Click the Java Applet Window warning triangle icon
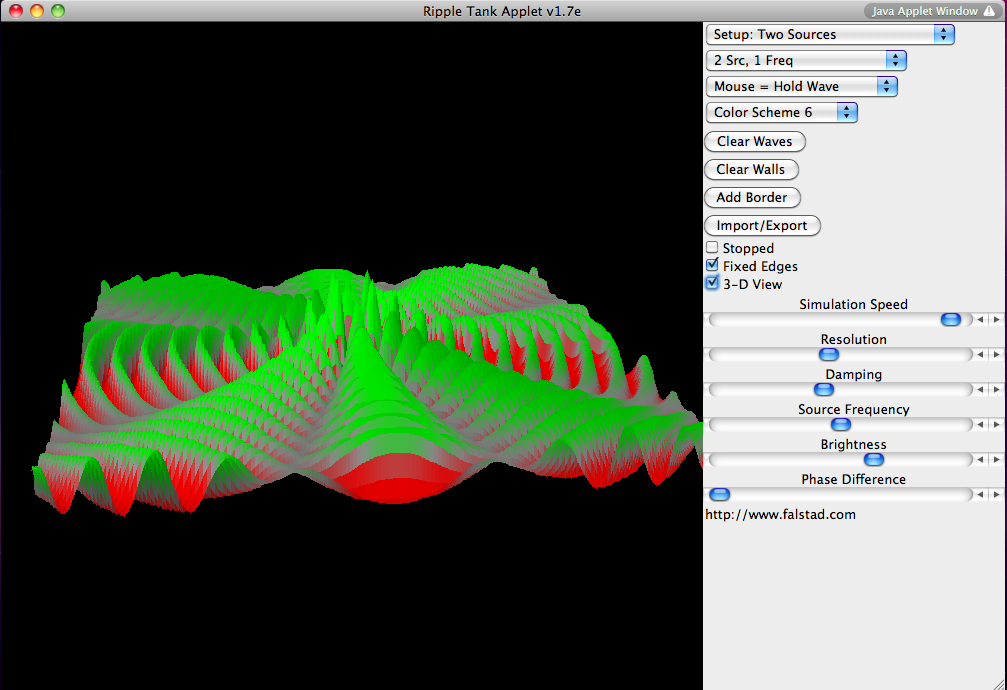 tap(989, 11)
